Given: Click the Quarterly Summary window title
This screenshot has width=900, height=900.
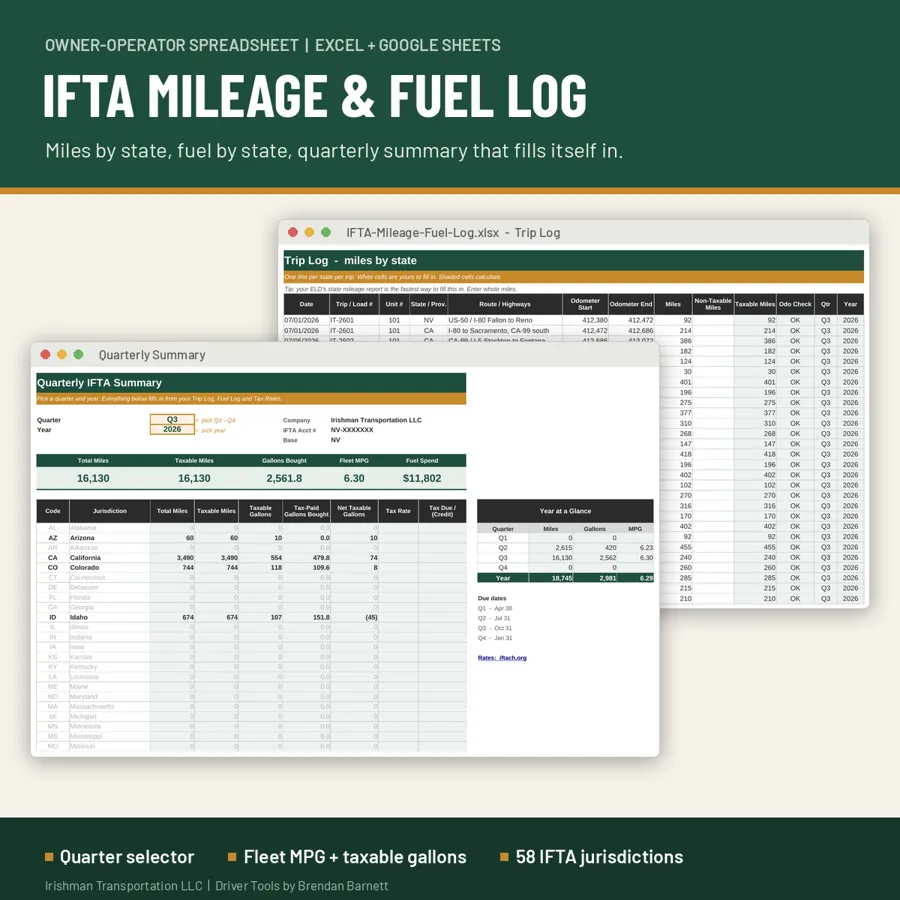Looking at the screenshot, I should tap(152, 355).
